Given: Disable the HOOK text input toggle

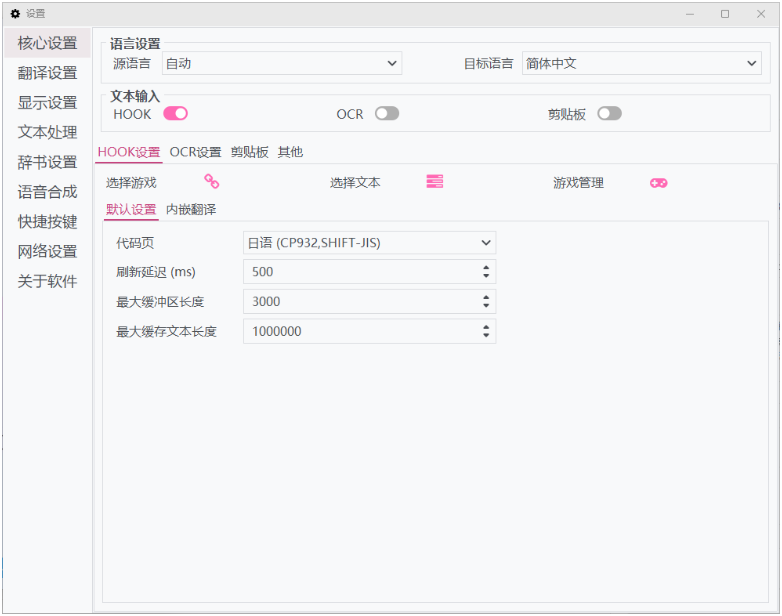Looking at the screenshot, I should [176, 114].
